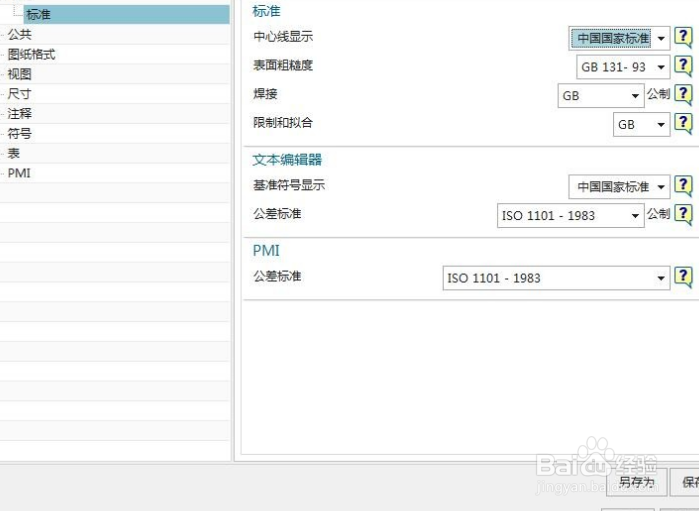Select the 公共 tree node

(x=20, y=34)
